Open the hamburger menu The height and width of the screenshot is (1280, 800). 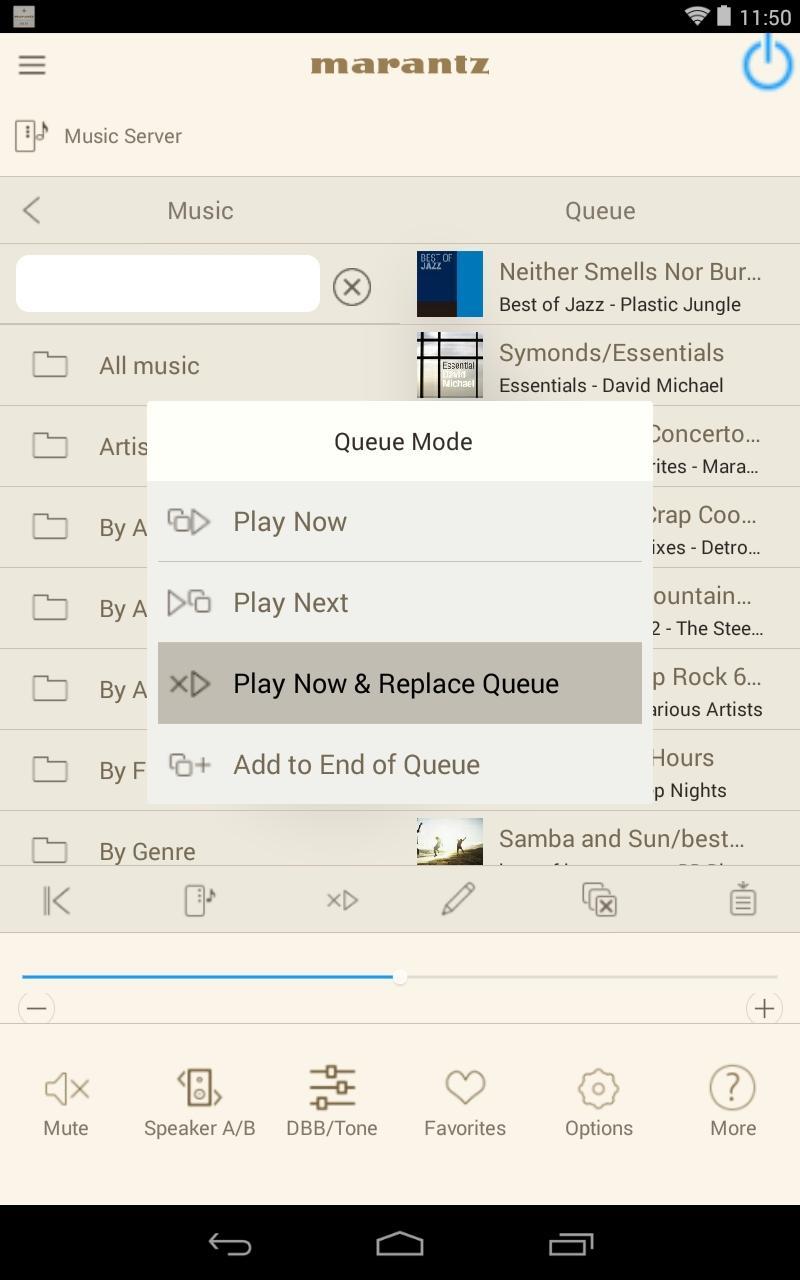click(32, 65)
